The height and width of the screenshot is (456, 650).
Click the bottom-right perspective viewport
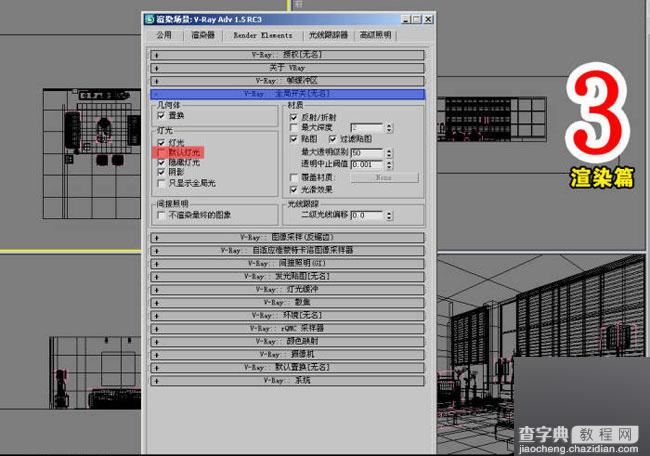541,352
